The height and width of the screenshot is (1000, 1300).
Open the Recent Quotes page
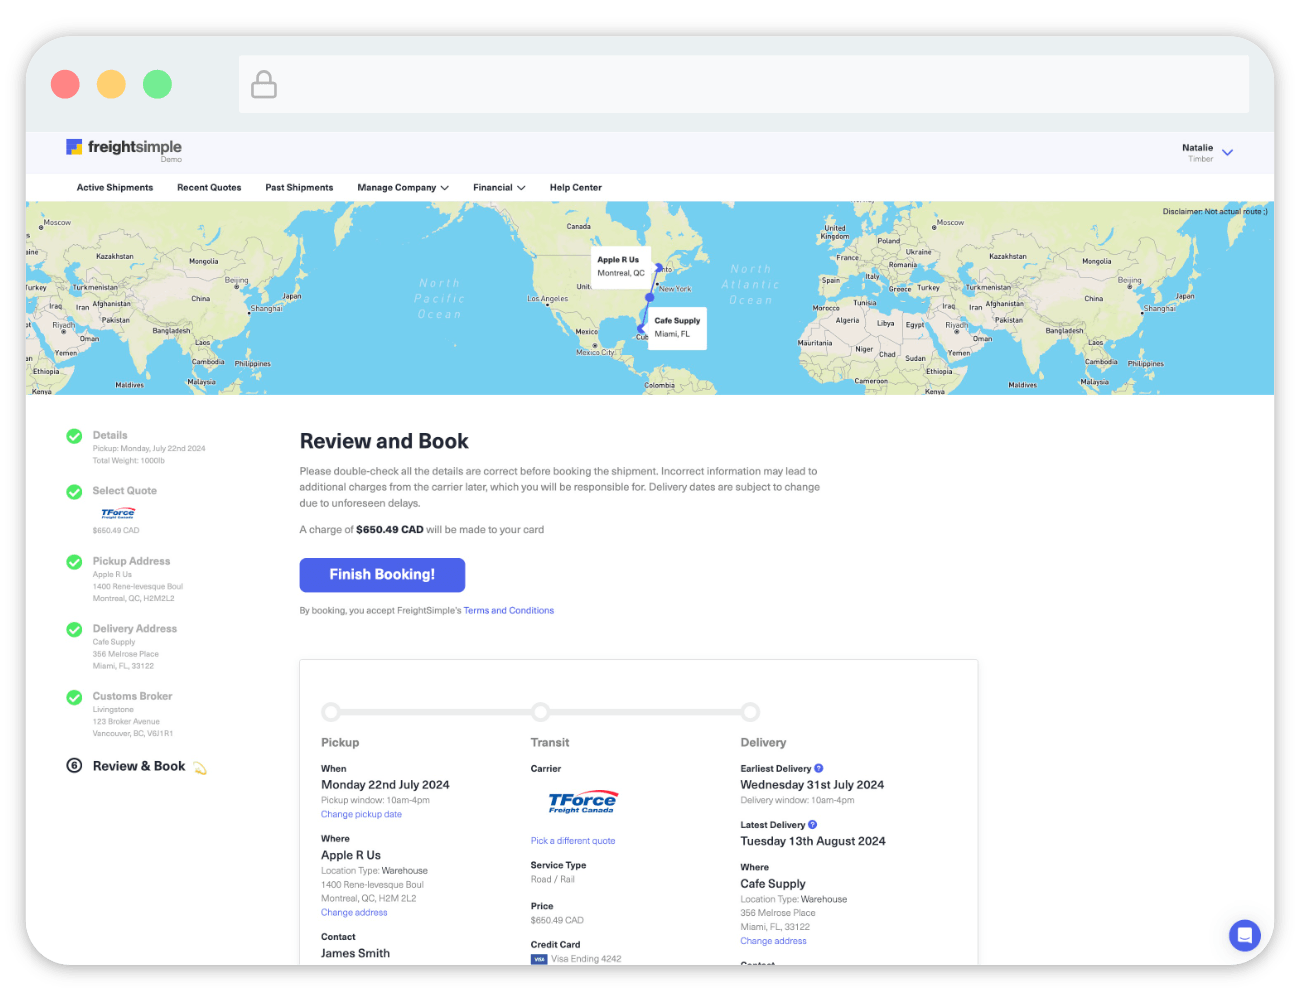pyautogui.click(x=209, y=188)
